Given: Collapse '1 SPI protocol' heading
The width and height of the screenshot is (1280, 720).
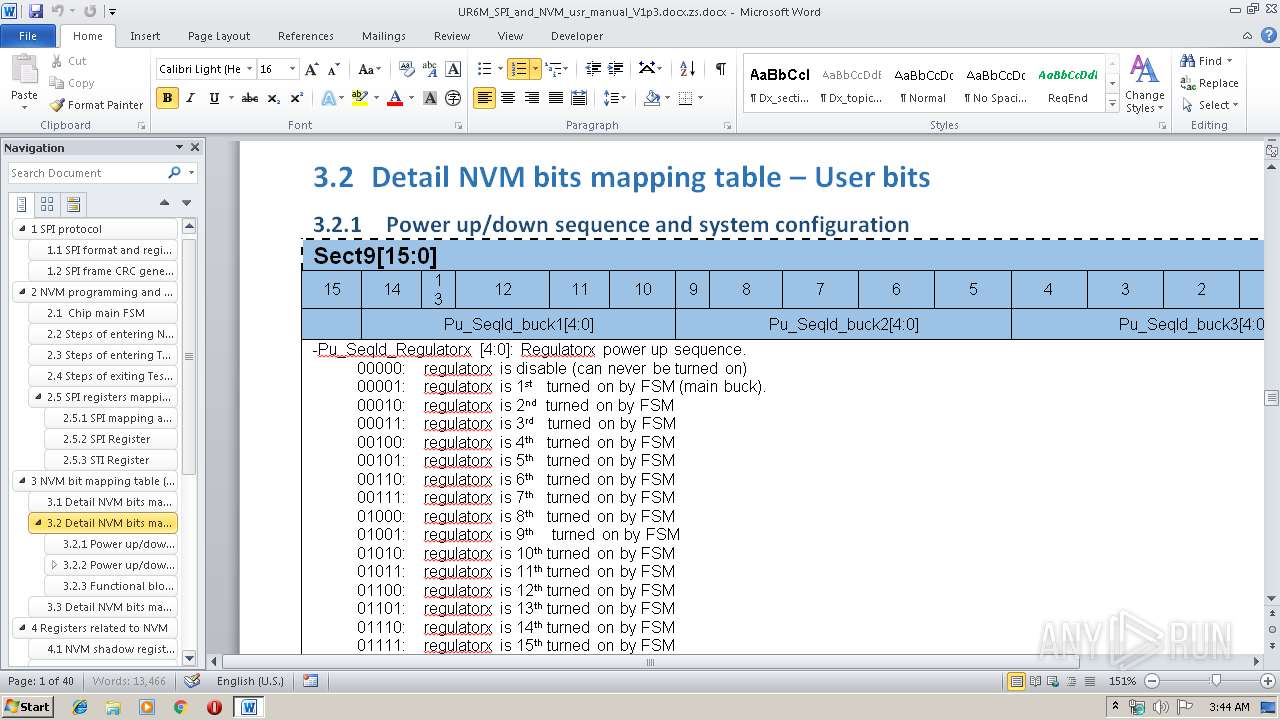Looking at the screenshot, I should coord(21,229).
